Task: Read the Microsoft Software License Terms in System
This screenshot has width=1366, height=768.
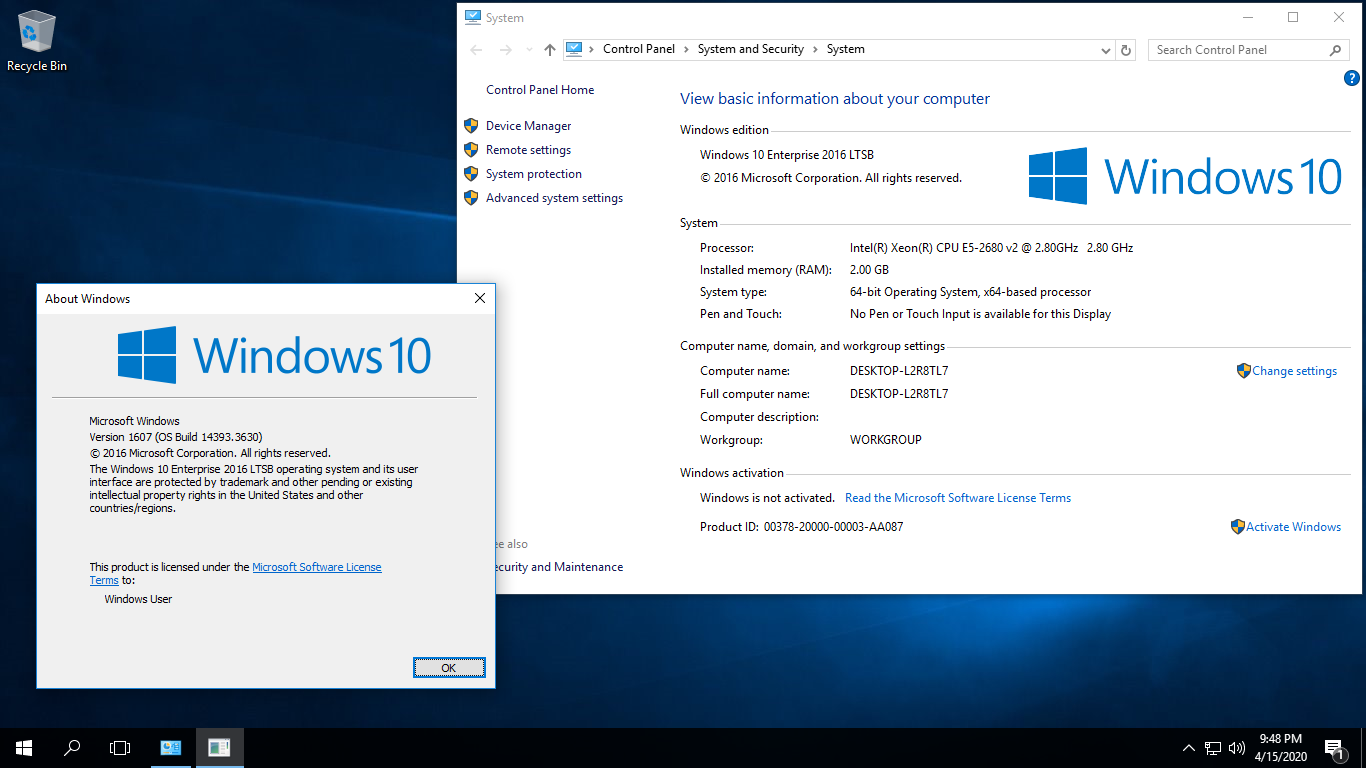Action: click(x=958, y=498)
